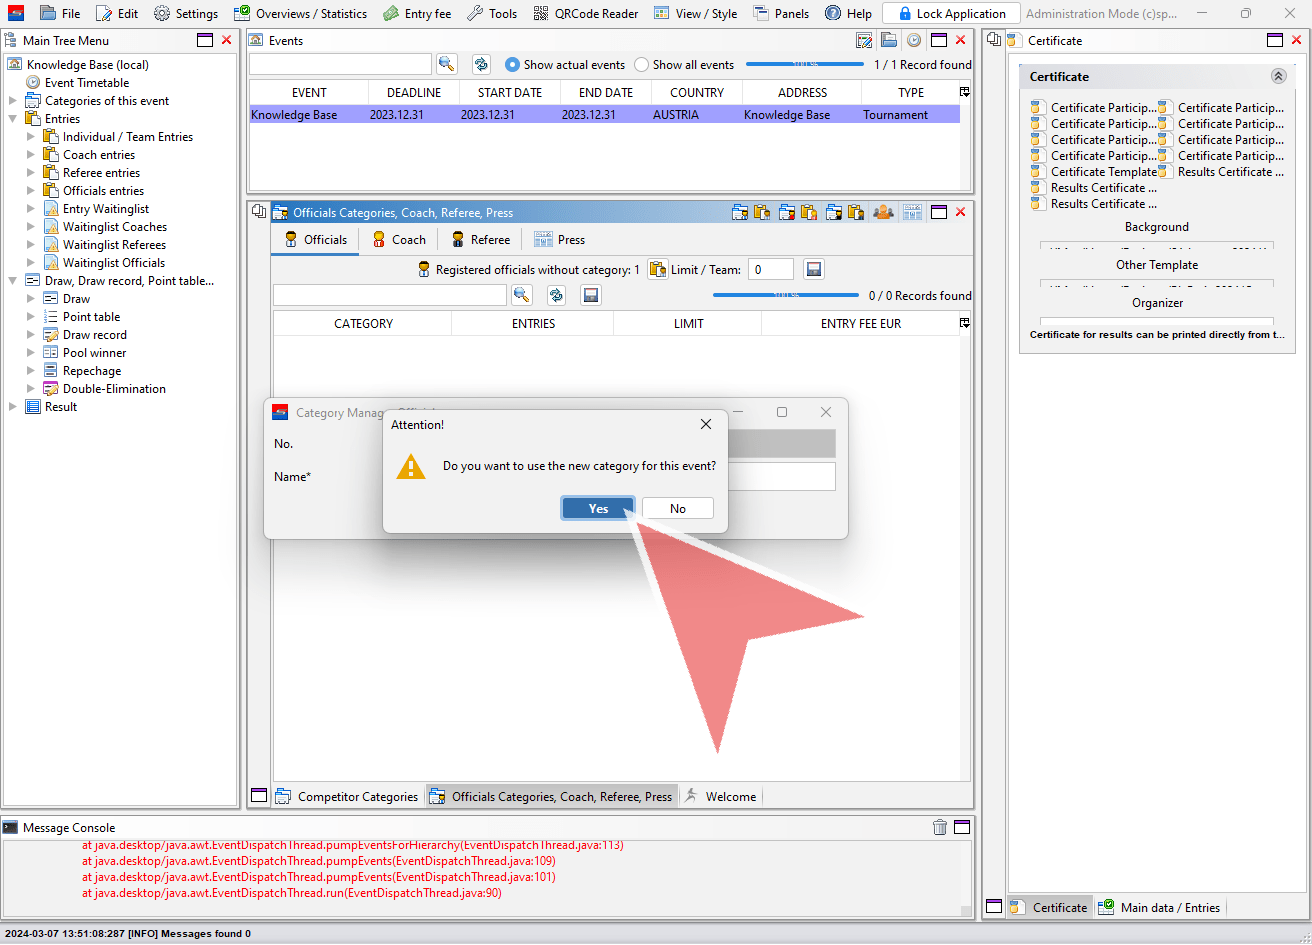Open the Overviews / Statistics menu
The image size is (1312, 945).
(x=300, y=13)
